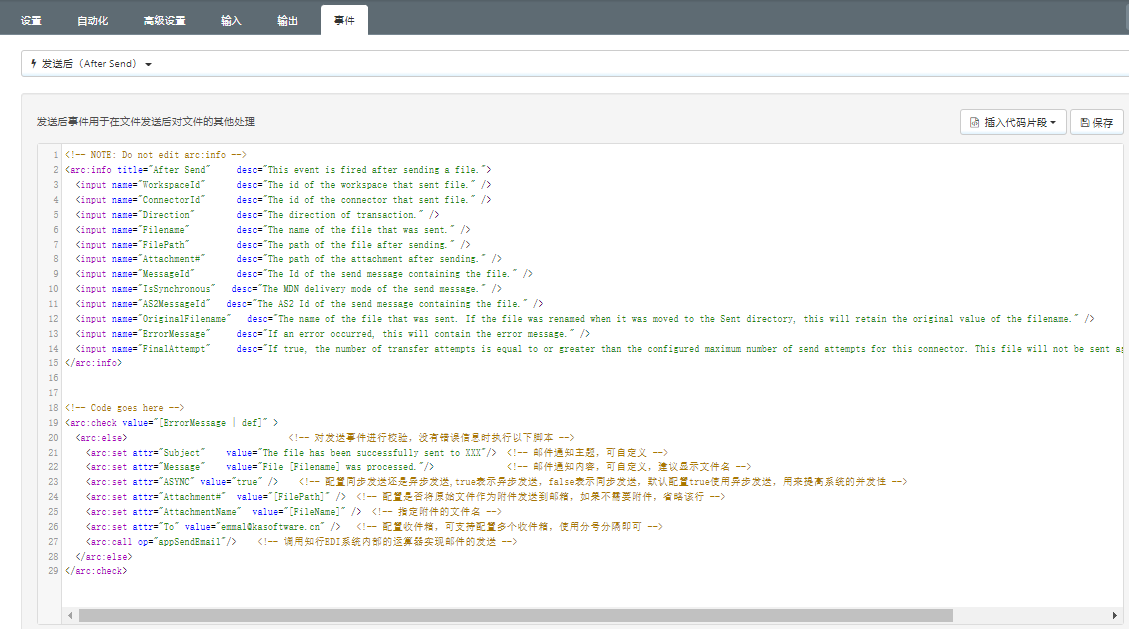Click the code snippet file icon

974,122
